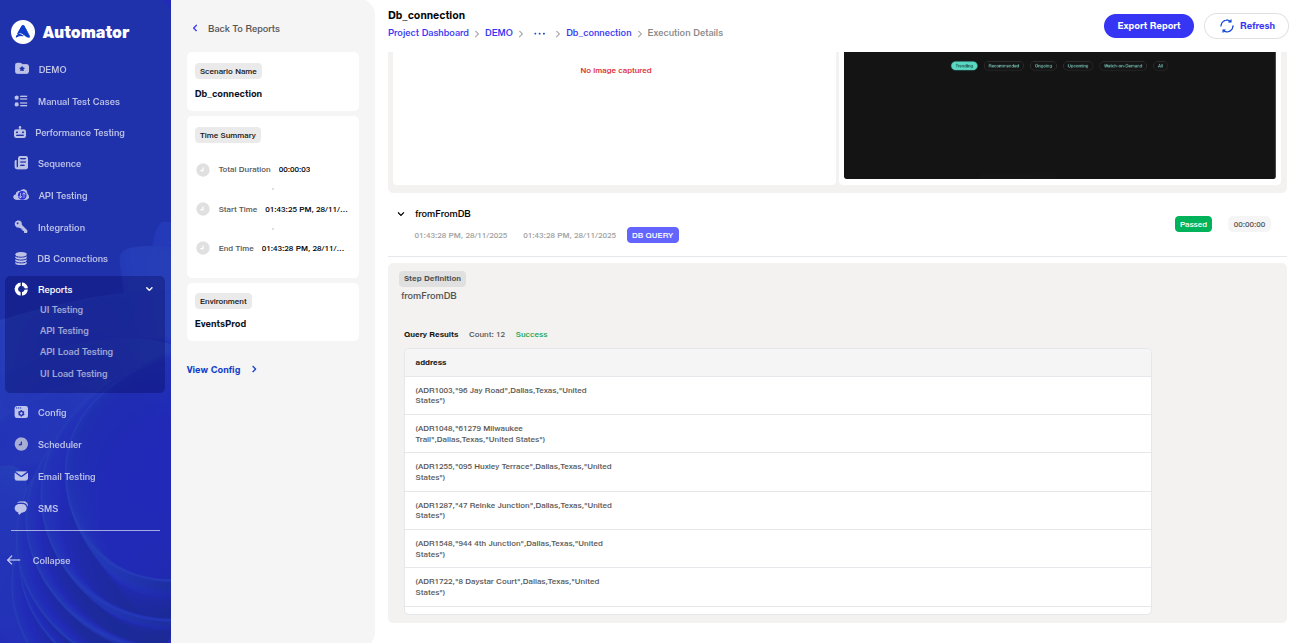Open UI Testing reports submenu item
The height and width of the screenshot is (643, 1300).
(x=61, y=310)
